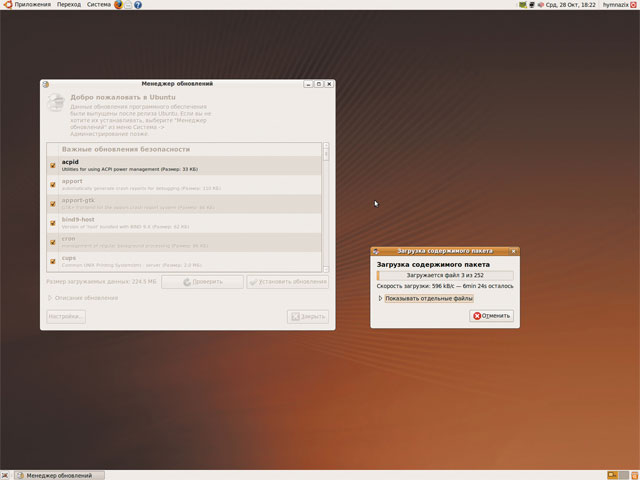
Task: Expand 'Описание обновления' section
Action: 50,298
